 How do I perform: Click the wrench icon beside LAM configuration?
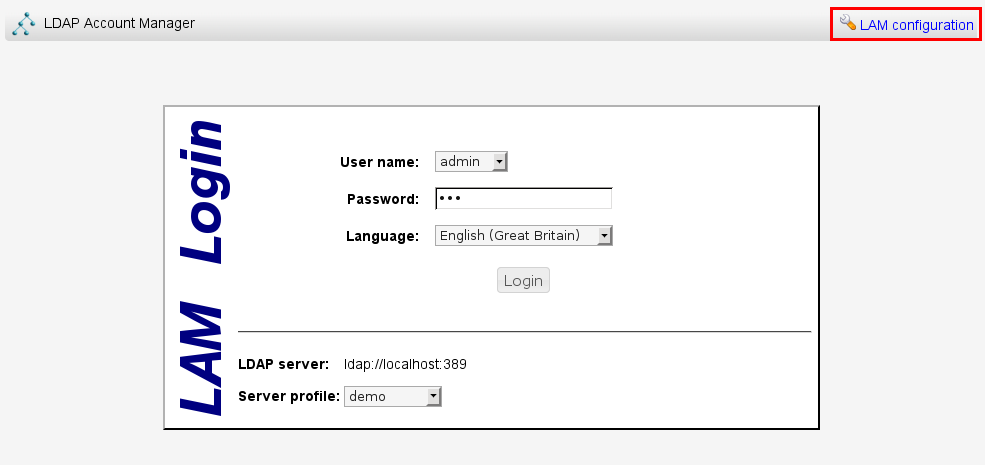coord(847,23)
